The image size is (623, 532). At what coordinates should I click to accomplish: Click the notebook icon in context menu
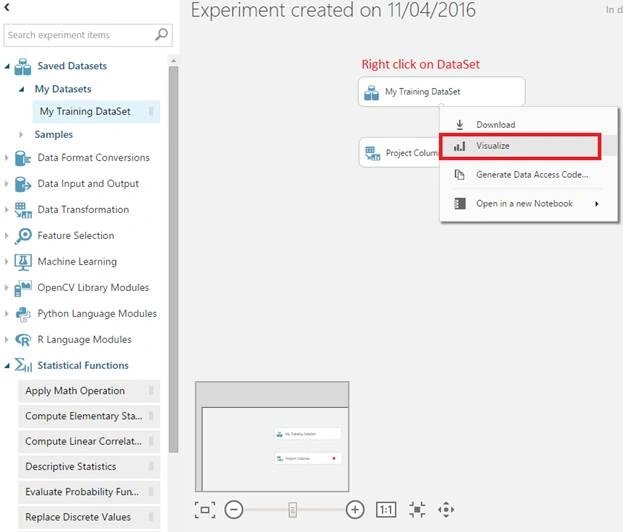tap(460, 204)
